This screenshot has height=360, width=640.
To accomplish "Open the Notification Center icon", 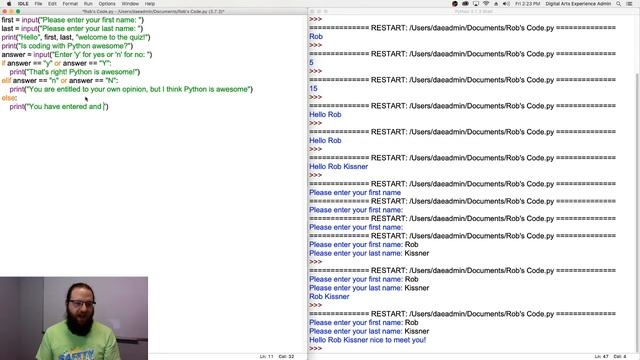I will click(629, 4).
